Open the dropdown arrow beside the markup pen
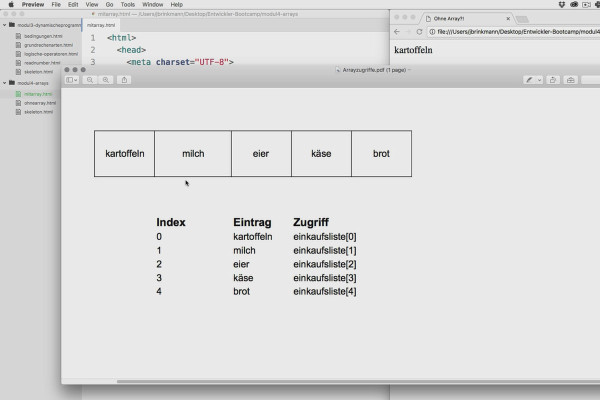600x400 pixels. (x=539, y=80)
